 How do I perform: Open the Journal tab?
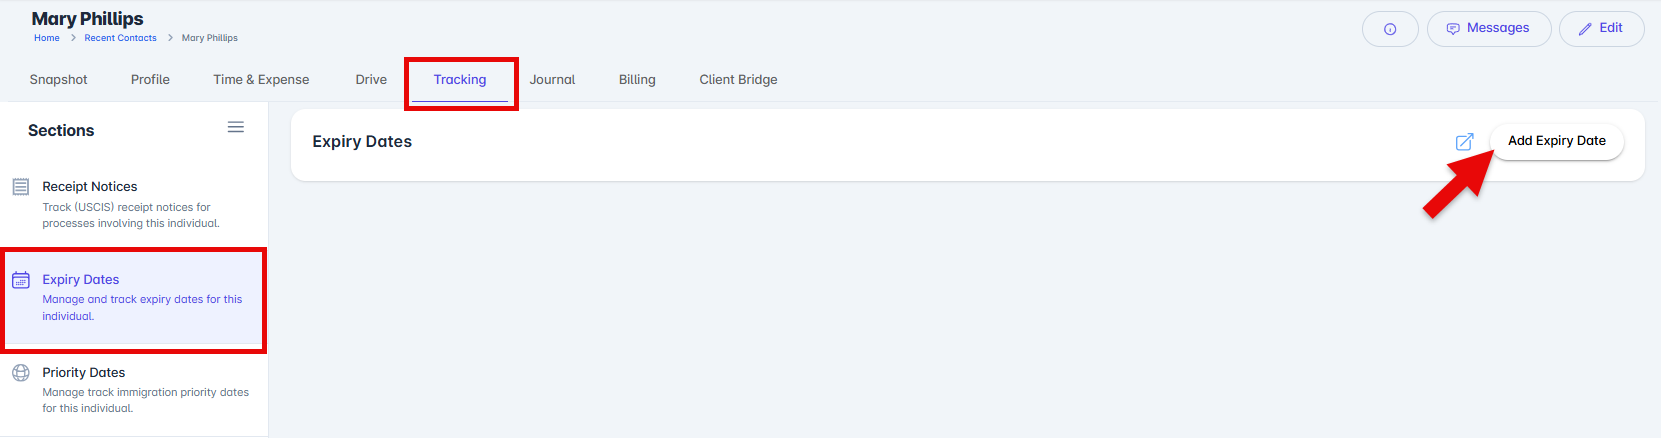552,80
